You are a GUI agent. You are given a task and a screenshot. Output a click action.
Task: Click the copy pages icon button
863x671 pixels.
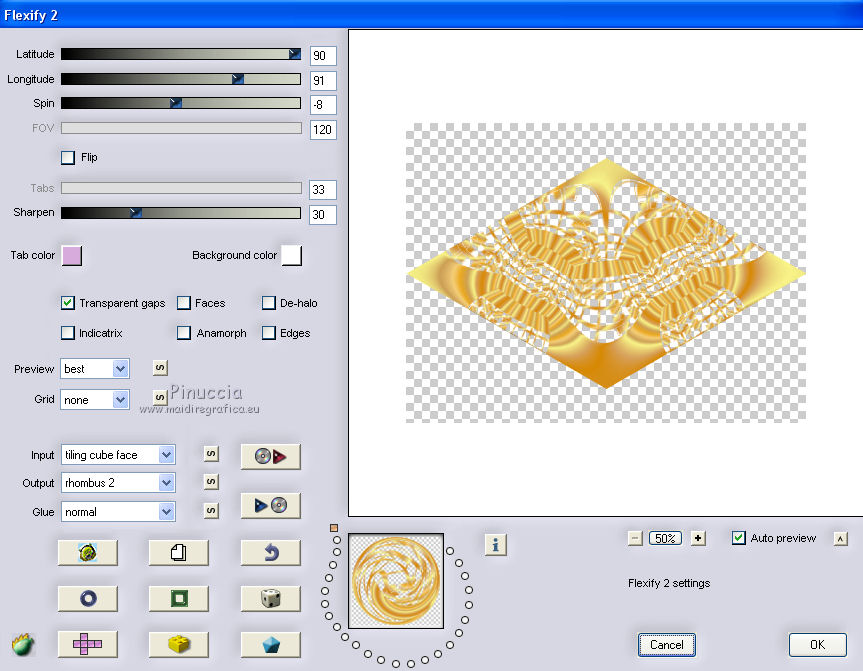(x=179, y=553)
